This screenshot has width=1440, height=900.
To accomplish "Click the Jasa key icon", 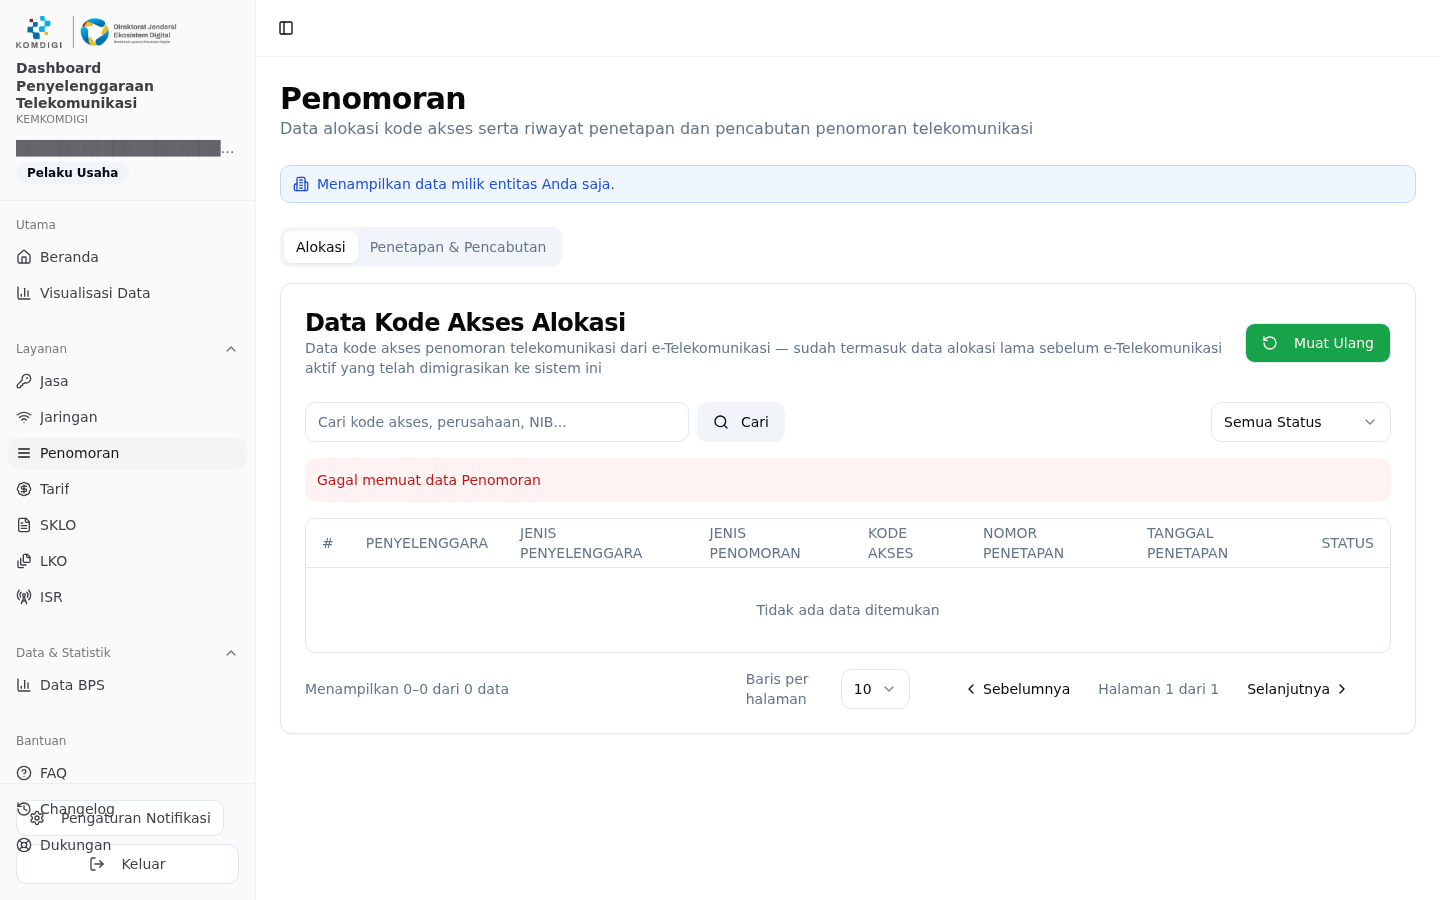I will point(24,381).
